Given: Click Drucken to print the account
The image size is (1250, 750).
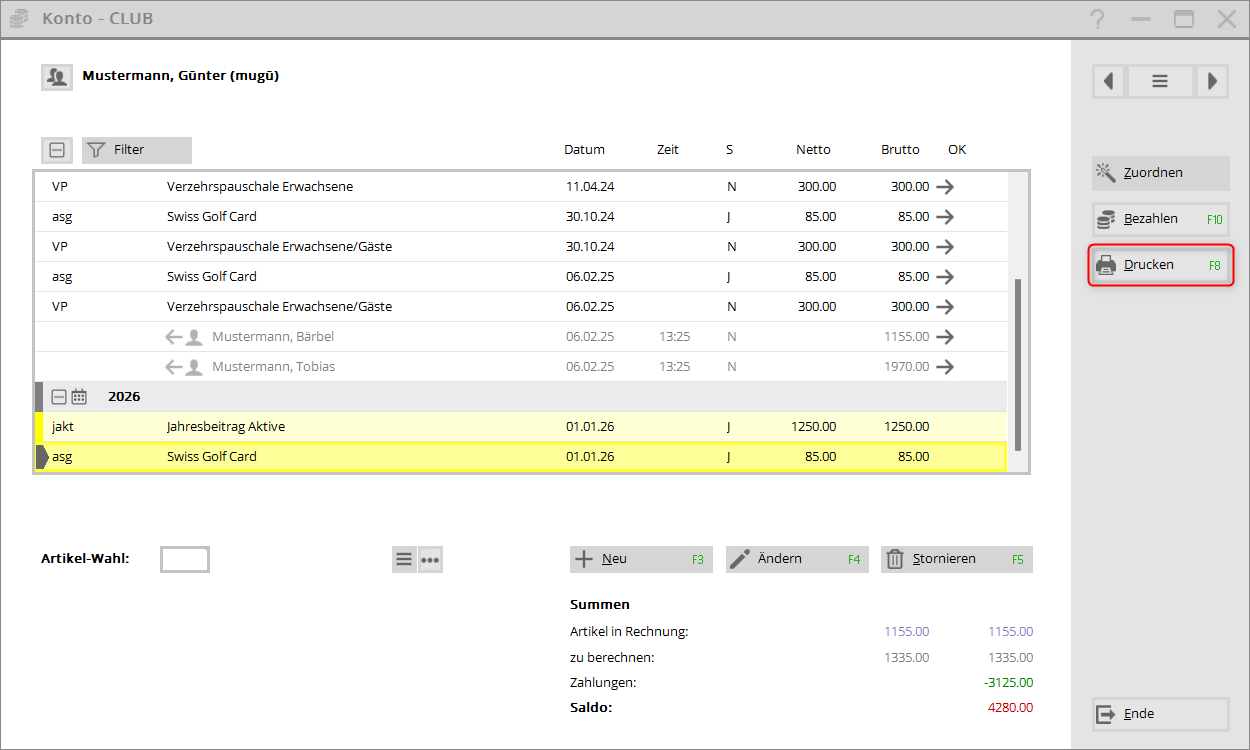Looking at the screenshot, I should pos(1160,266).
